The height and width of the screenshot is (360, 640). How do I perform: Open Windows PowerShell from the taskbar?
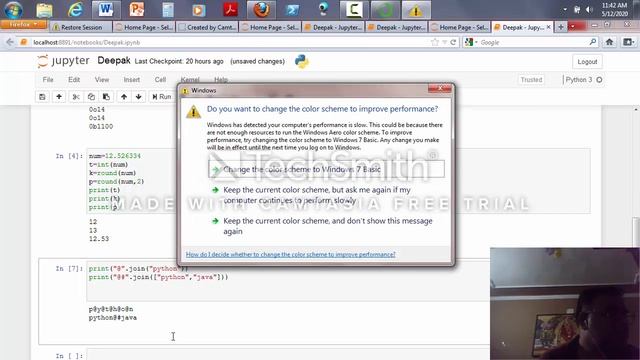[x=292, y=10]
